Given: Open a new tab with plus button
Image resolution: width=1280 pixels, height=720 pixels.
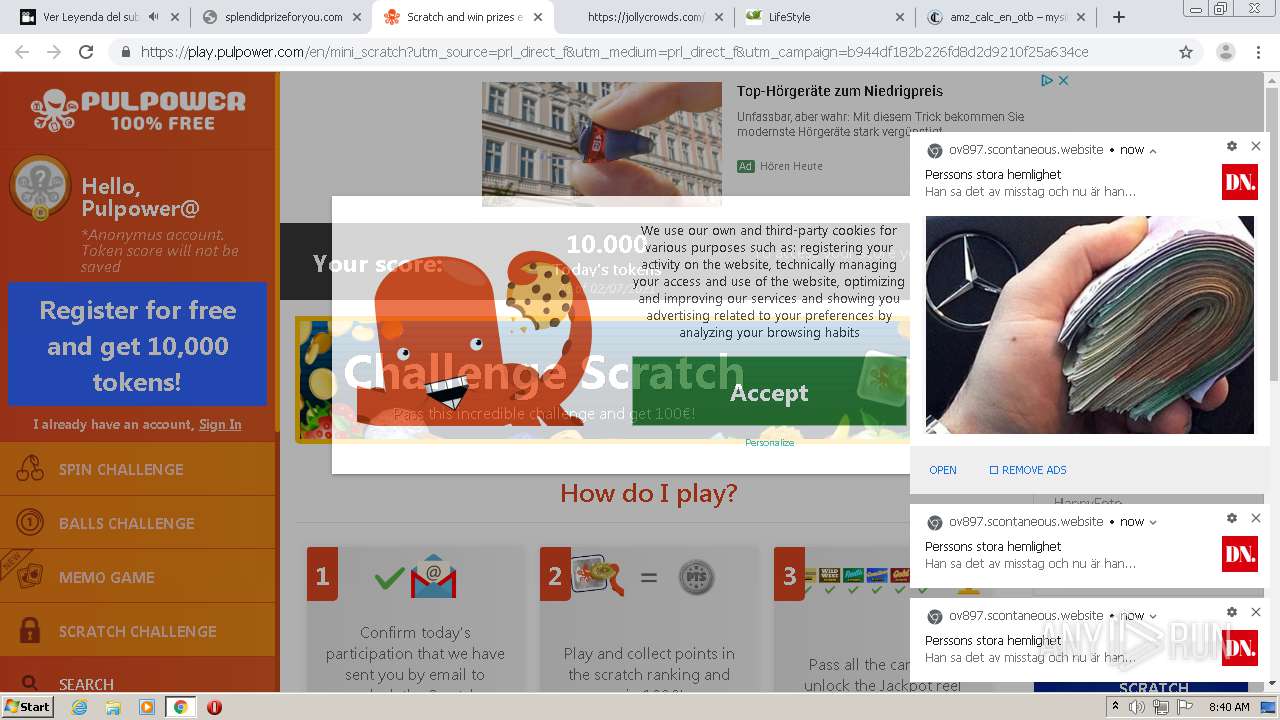Looking at the screenshot, I should tap(1119, 17).
